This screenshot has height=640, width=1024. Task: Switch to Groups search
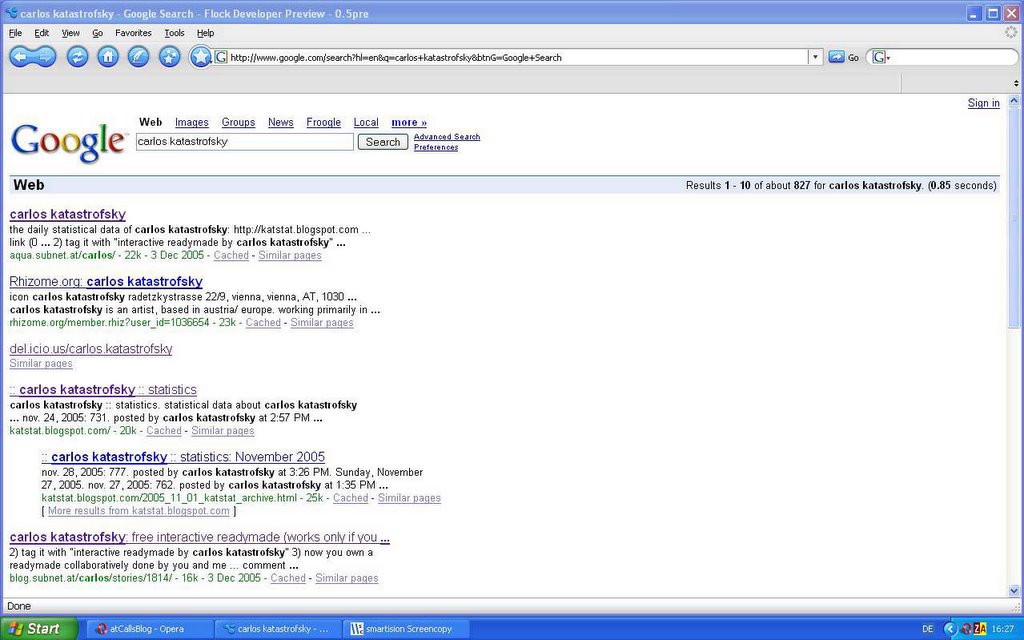pyautogui.click(x=238, y=122)
